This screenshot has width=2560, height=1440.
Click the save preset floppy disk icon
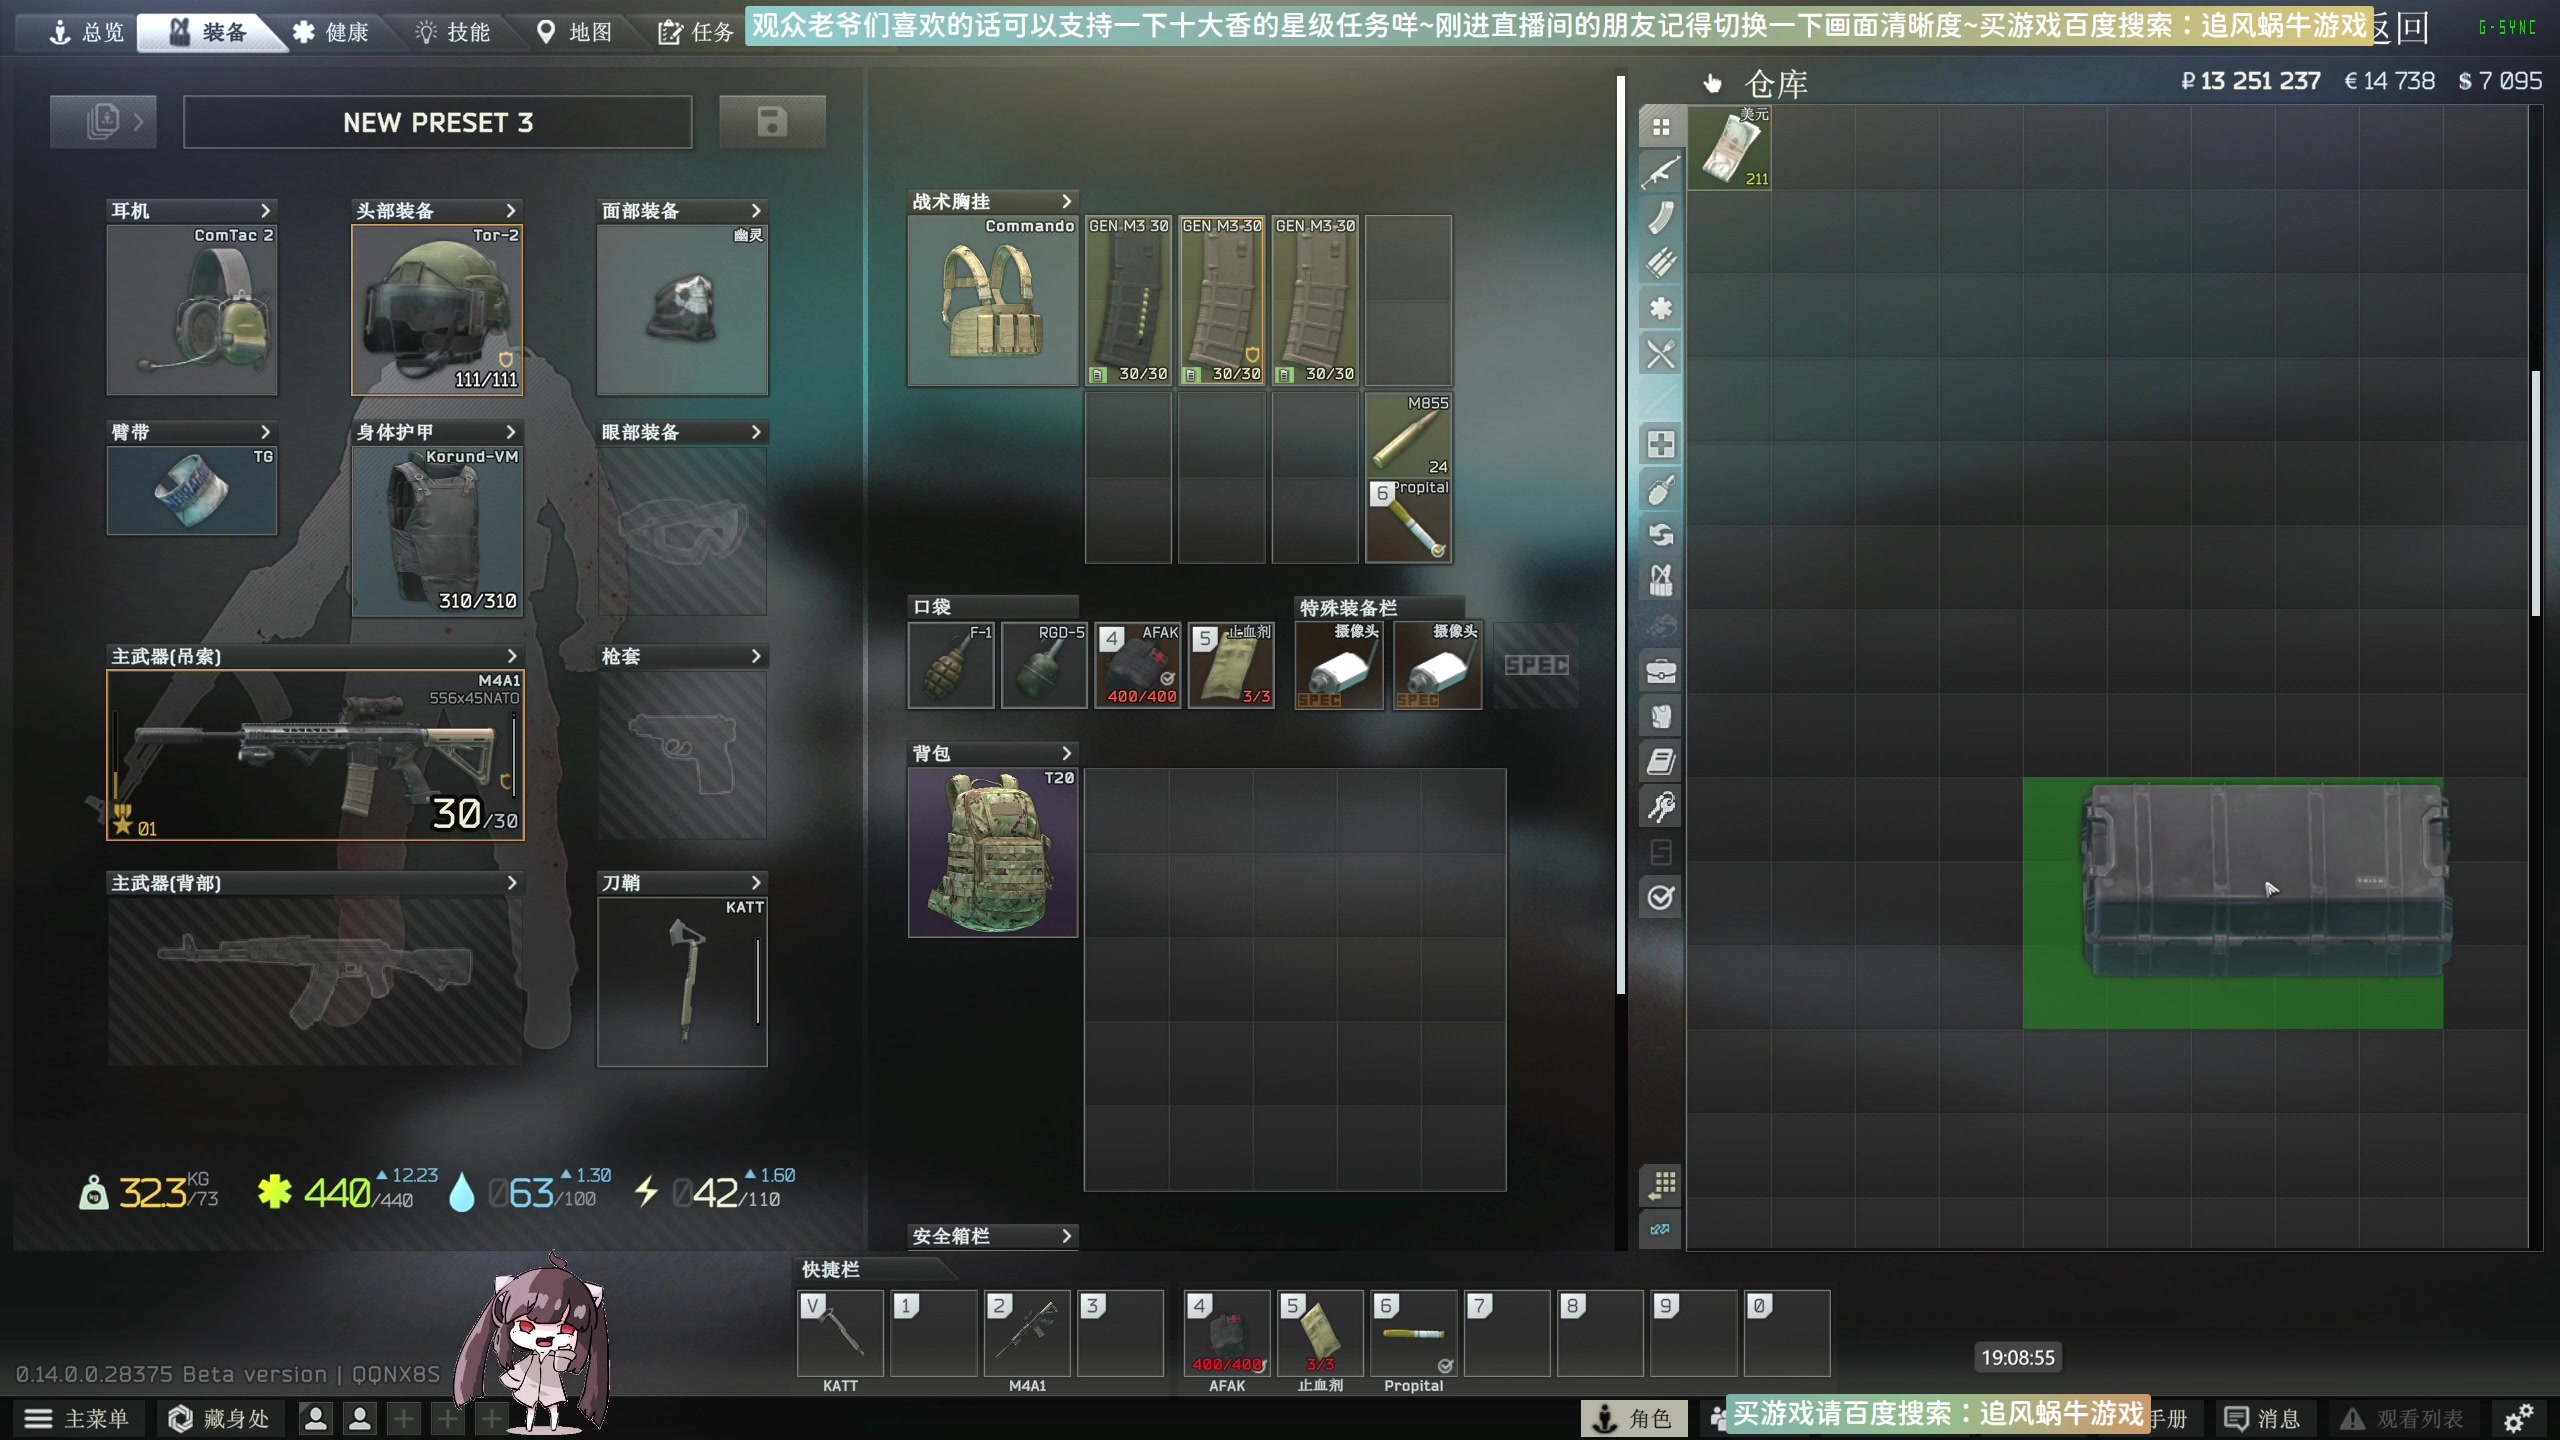[x=772, y=122]
